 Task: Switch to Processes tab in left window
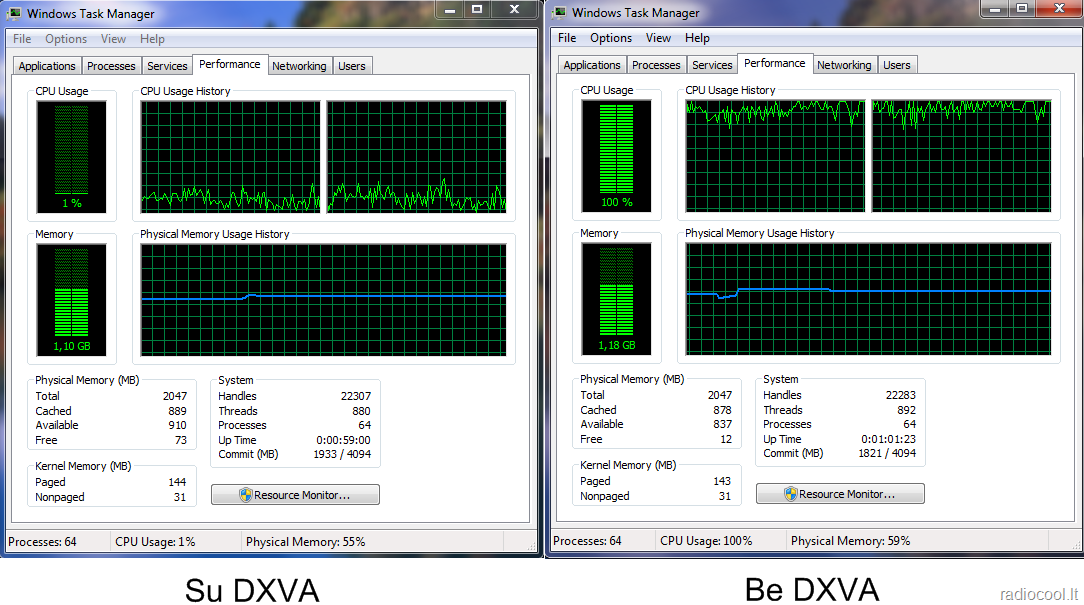click(111, 66)
